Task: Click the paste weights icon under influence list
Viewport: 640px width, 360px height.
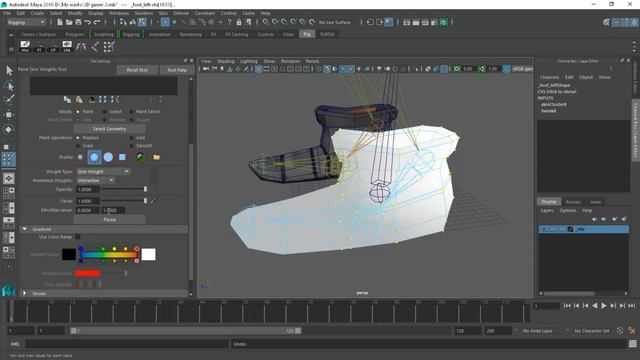Action: [79, 99]
